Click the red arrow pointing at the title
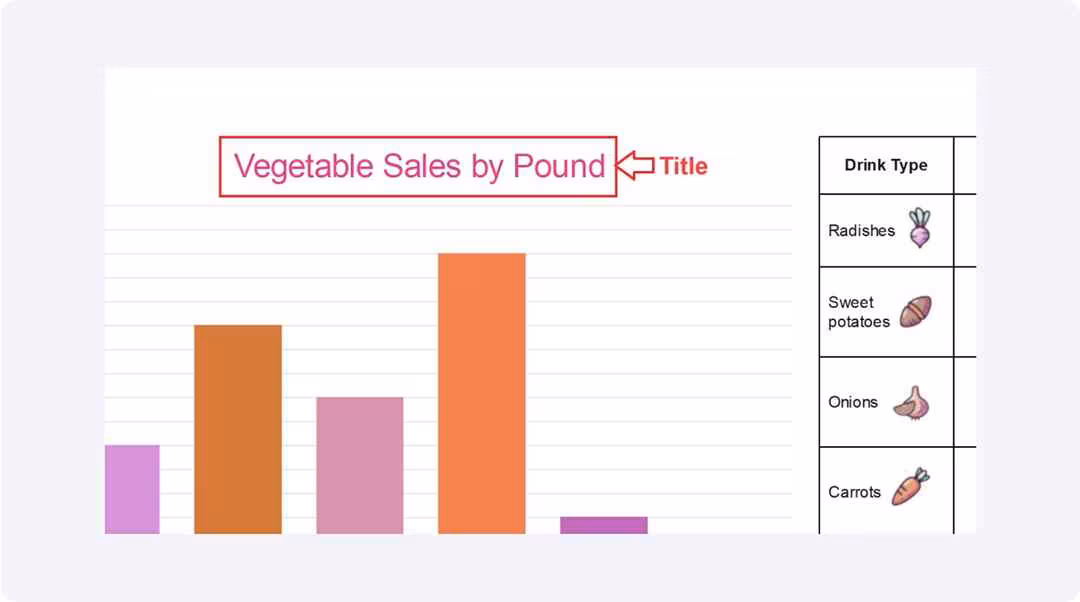The height and width of the screenshot is (602, 1080). 634,166
